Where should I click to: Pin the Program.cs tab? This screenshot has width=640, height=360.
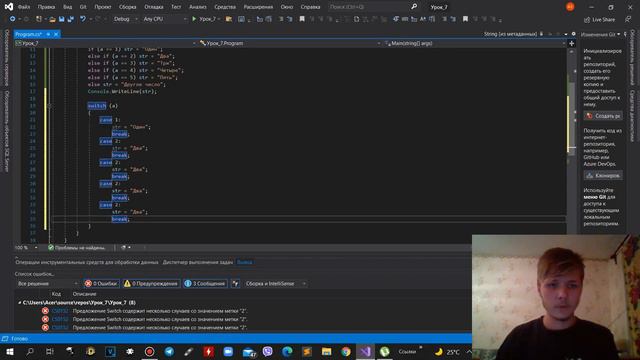click(x=48, y=34)
